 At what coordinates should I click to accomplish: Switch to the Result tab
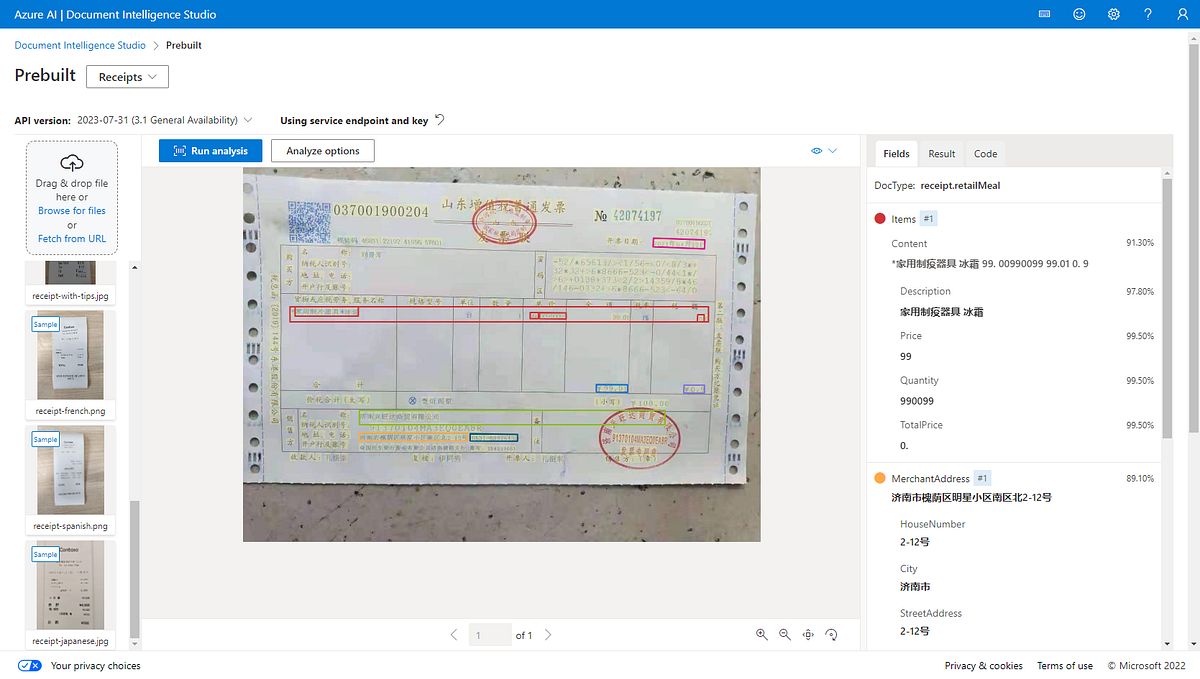(941, 154)
